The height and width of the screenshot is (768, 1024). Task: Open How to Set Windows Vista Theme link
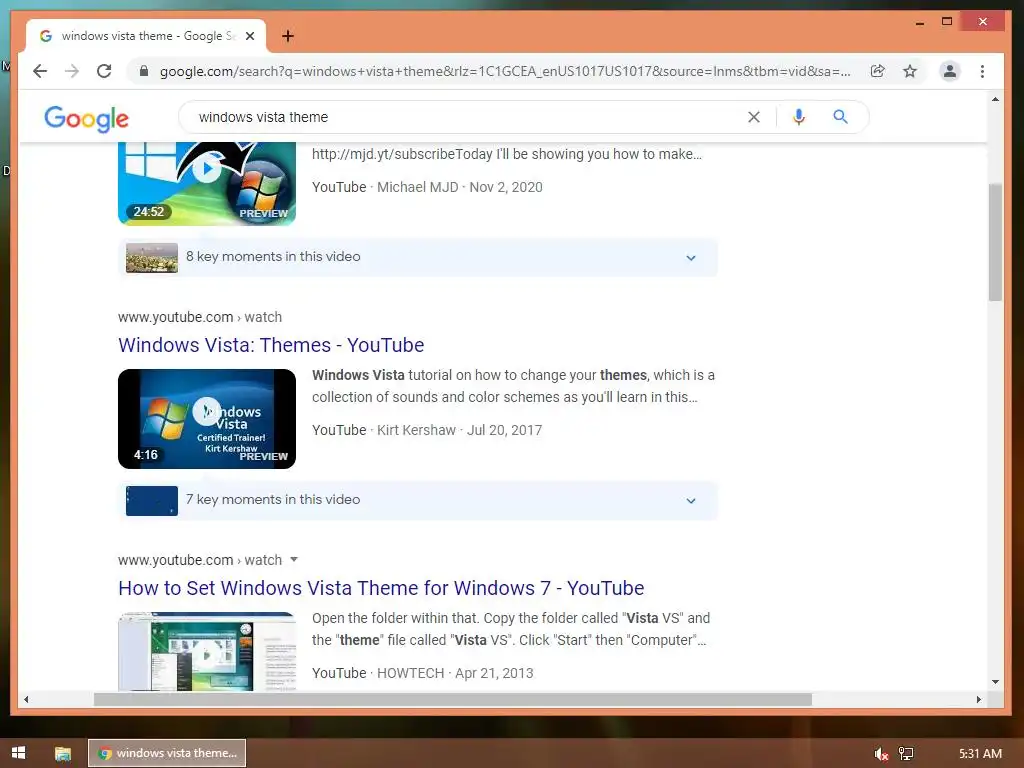pos(381,588)
